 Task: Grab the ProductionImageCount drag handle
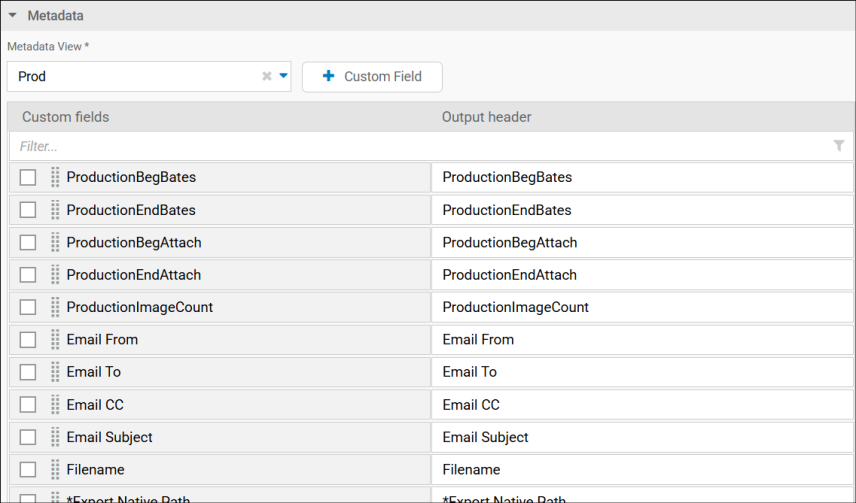pos(55,307)
